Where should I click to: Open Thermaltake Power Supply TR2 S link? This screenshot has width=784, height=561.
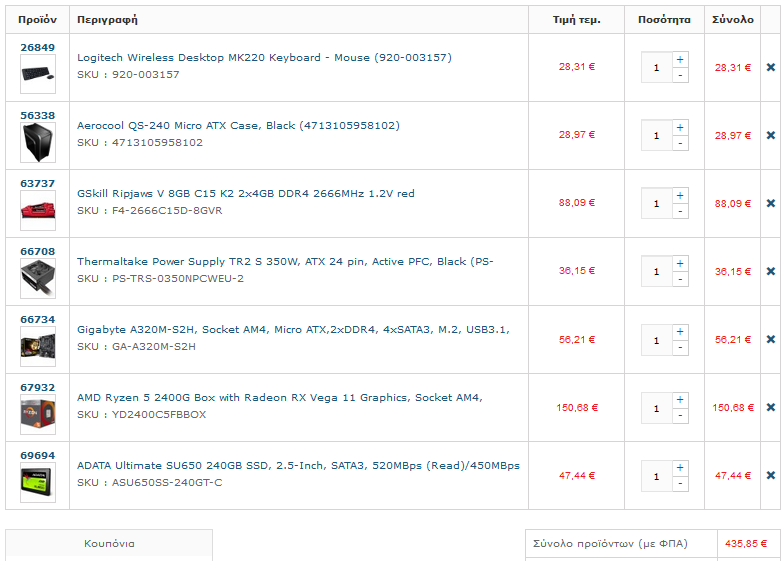tap(285, 262)
